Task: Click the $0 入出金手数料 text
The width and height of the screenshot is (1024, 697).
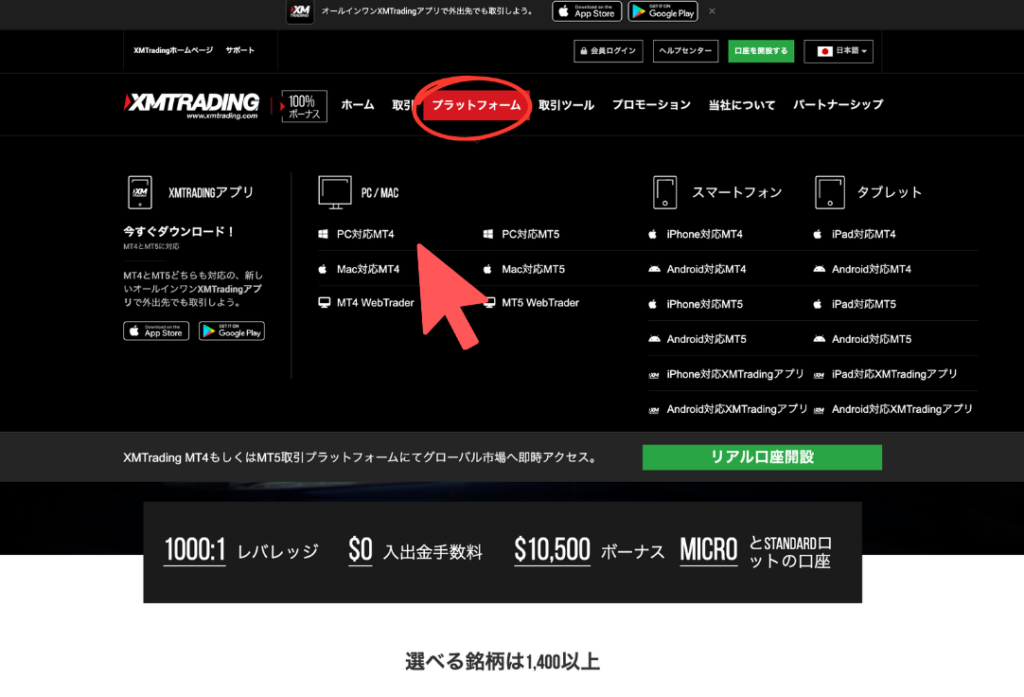Action: point(415,550)
